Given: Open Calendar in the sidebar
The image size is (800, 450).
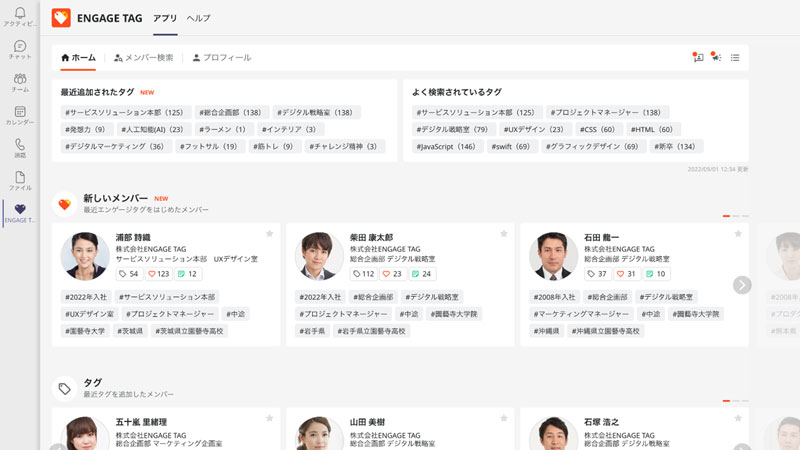Looking at the screenshot, I should click(x=20, y=115).
